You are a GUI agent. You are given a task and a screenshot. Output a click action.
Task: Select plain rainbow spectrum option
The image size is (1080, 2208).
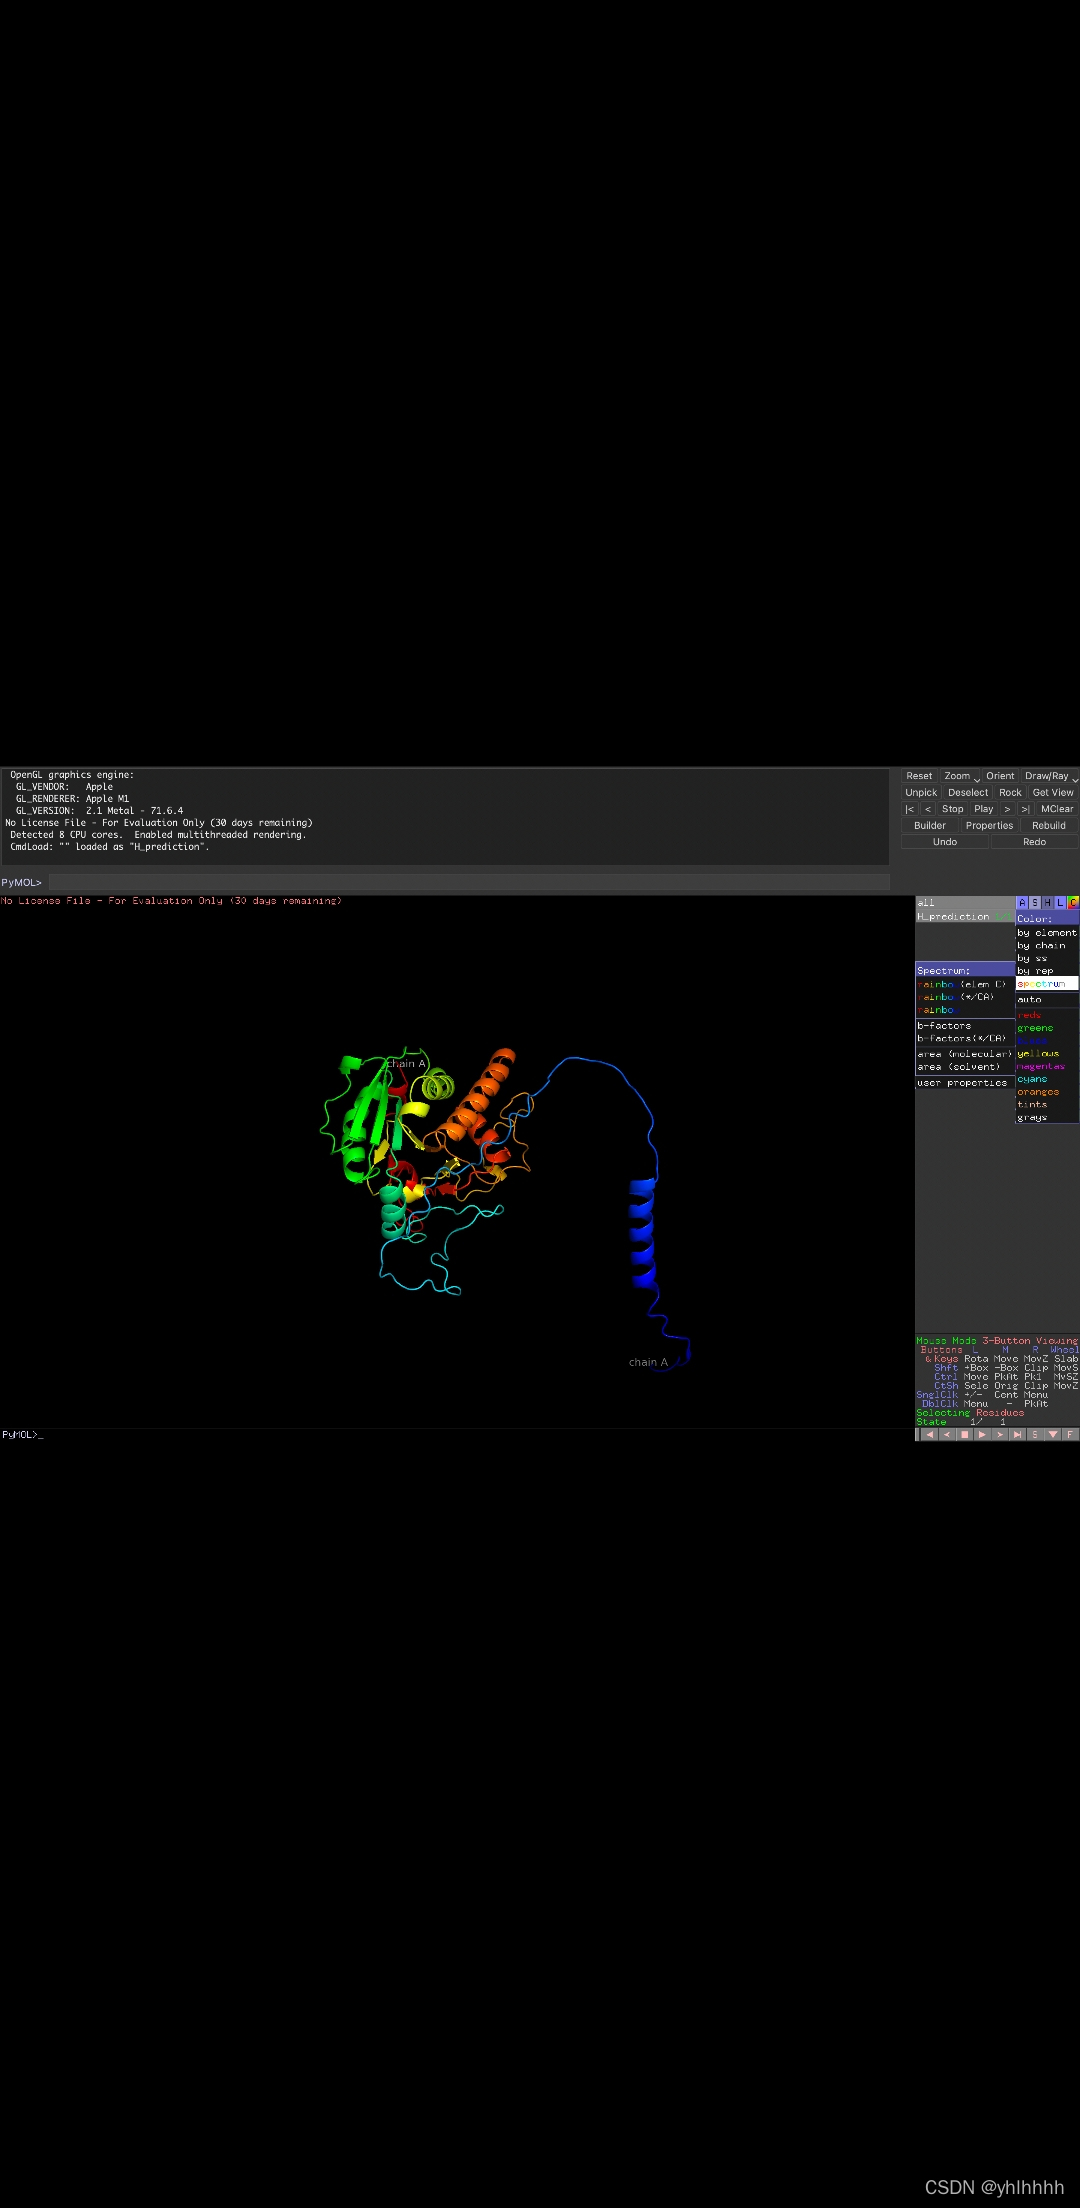tap(965, 1010)
